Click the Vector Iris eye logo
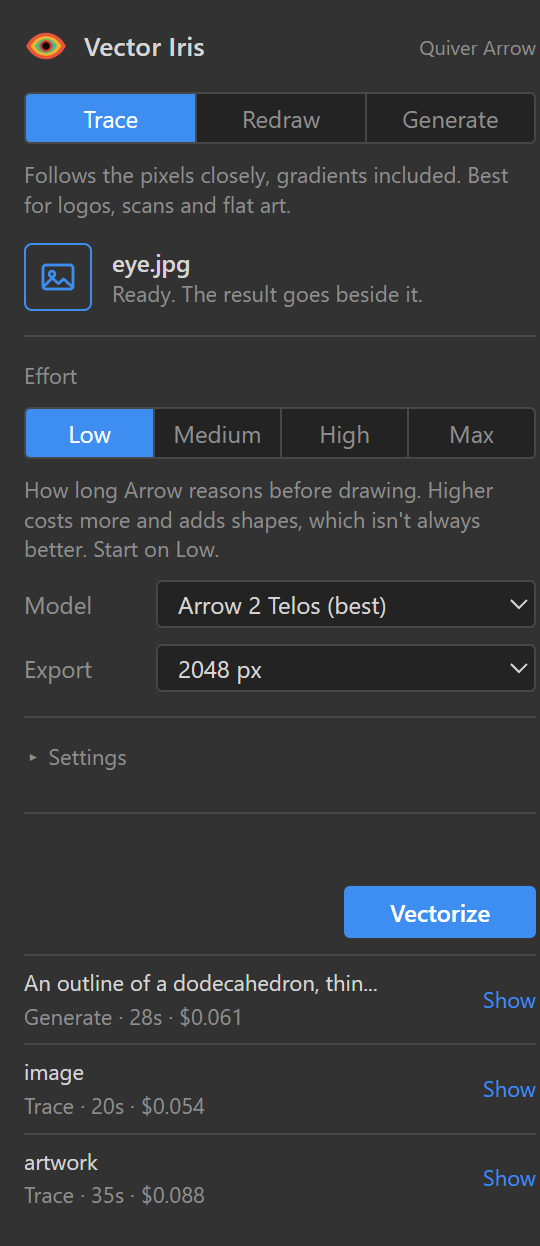This screenshot has width=540, height=1246. pos(46,46)
